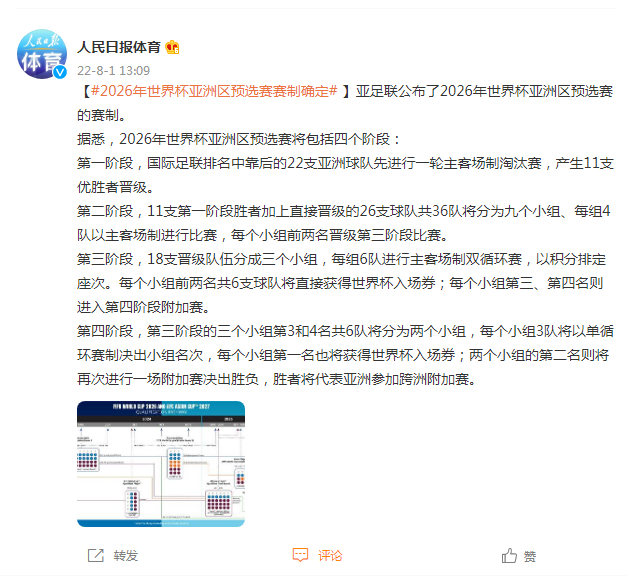The width and height of the screenshot is (627, 577).
Task: Click the dark blue header of chart image
Action: coord(161,409)
